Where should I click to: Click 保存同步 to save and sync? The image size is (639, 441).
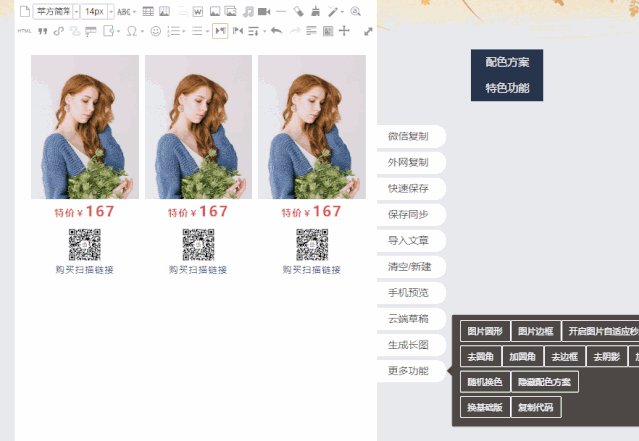411,215
